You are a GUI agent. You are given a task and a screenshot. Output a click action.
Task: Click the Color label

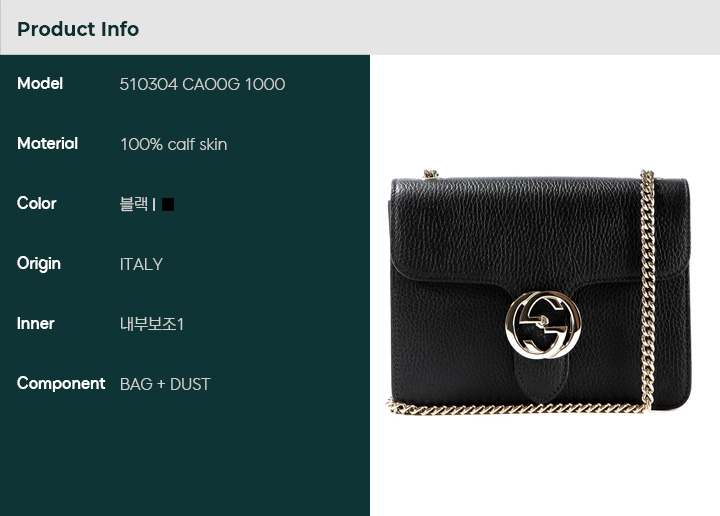[x=37, y=203]
